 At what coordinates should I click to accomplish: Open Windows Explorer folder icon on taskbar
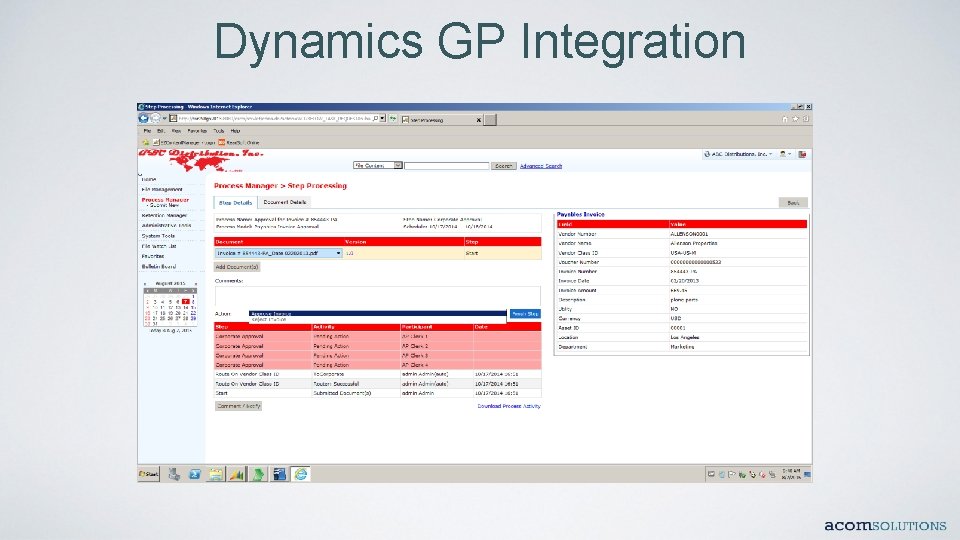[x=216, y=474]
